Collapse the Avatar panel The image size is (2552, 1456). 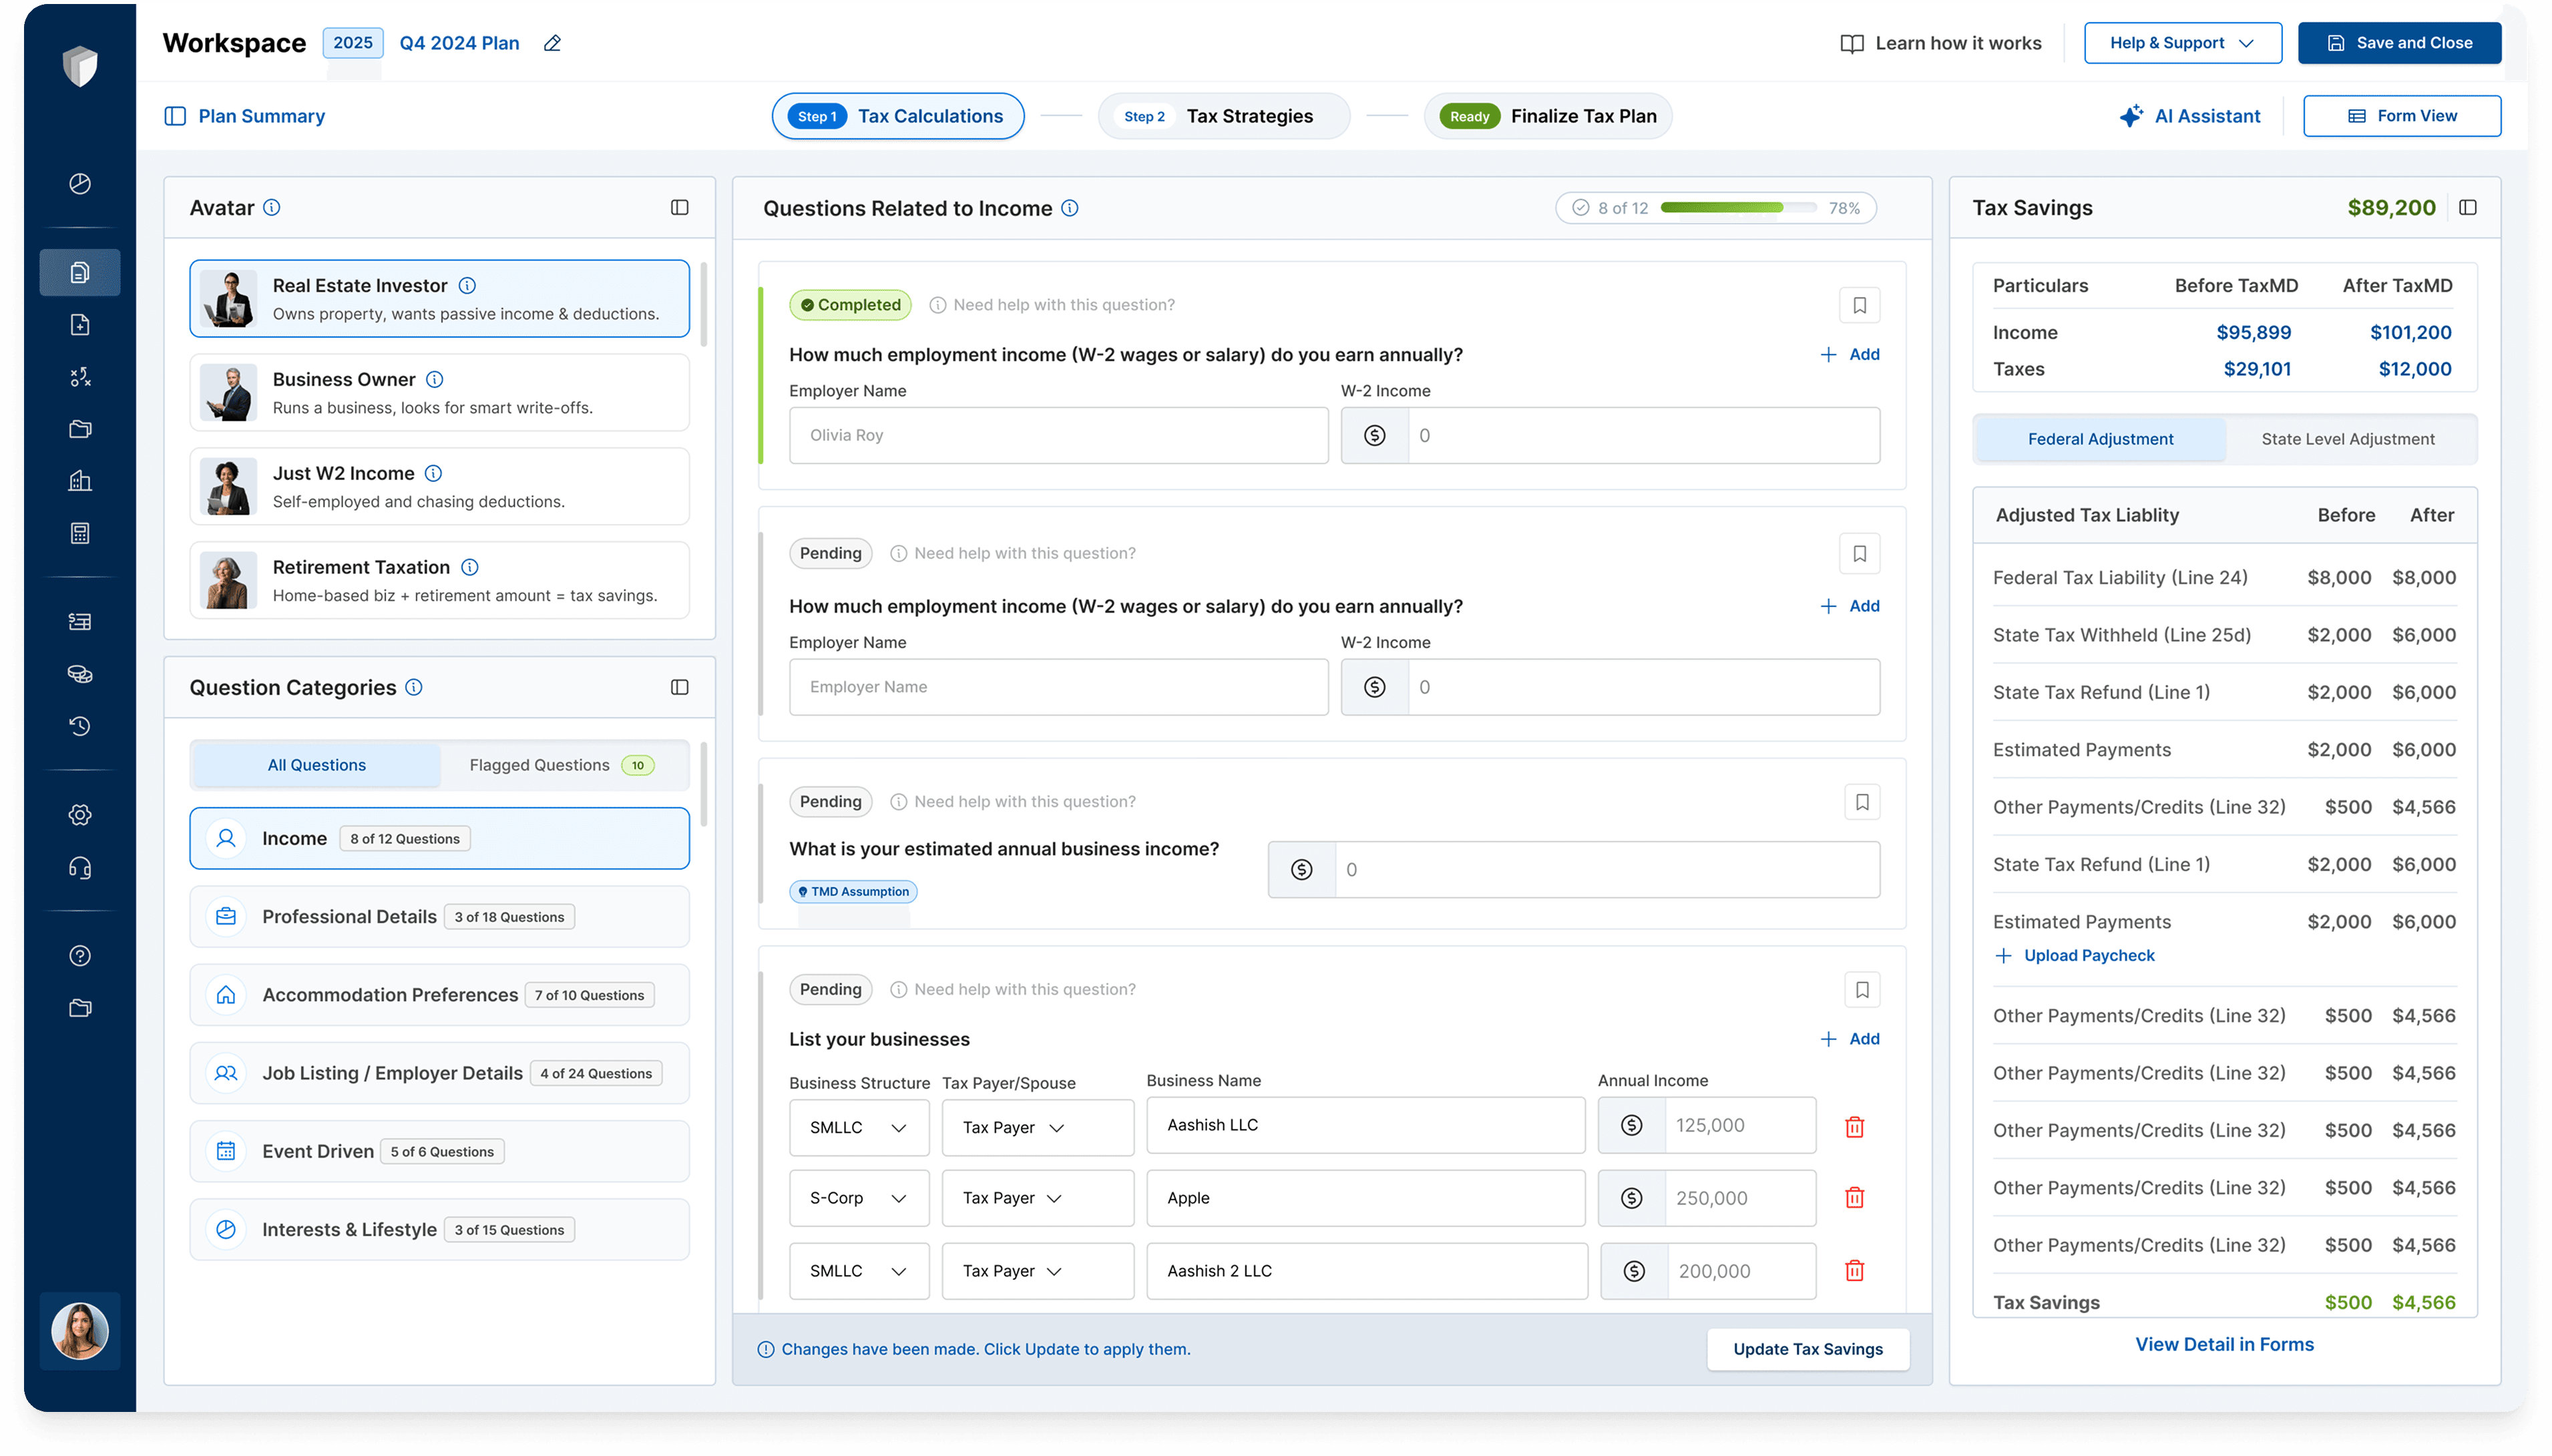coord(679,207)
